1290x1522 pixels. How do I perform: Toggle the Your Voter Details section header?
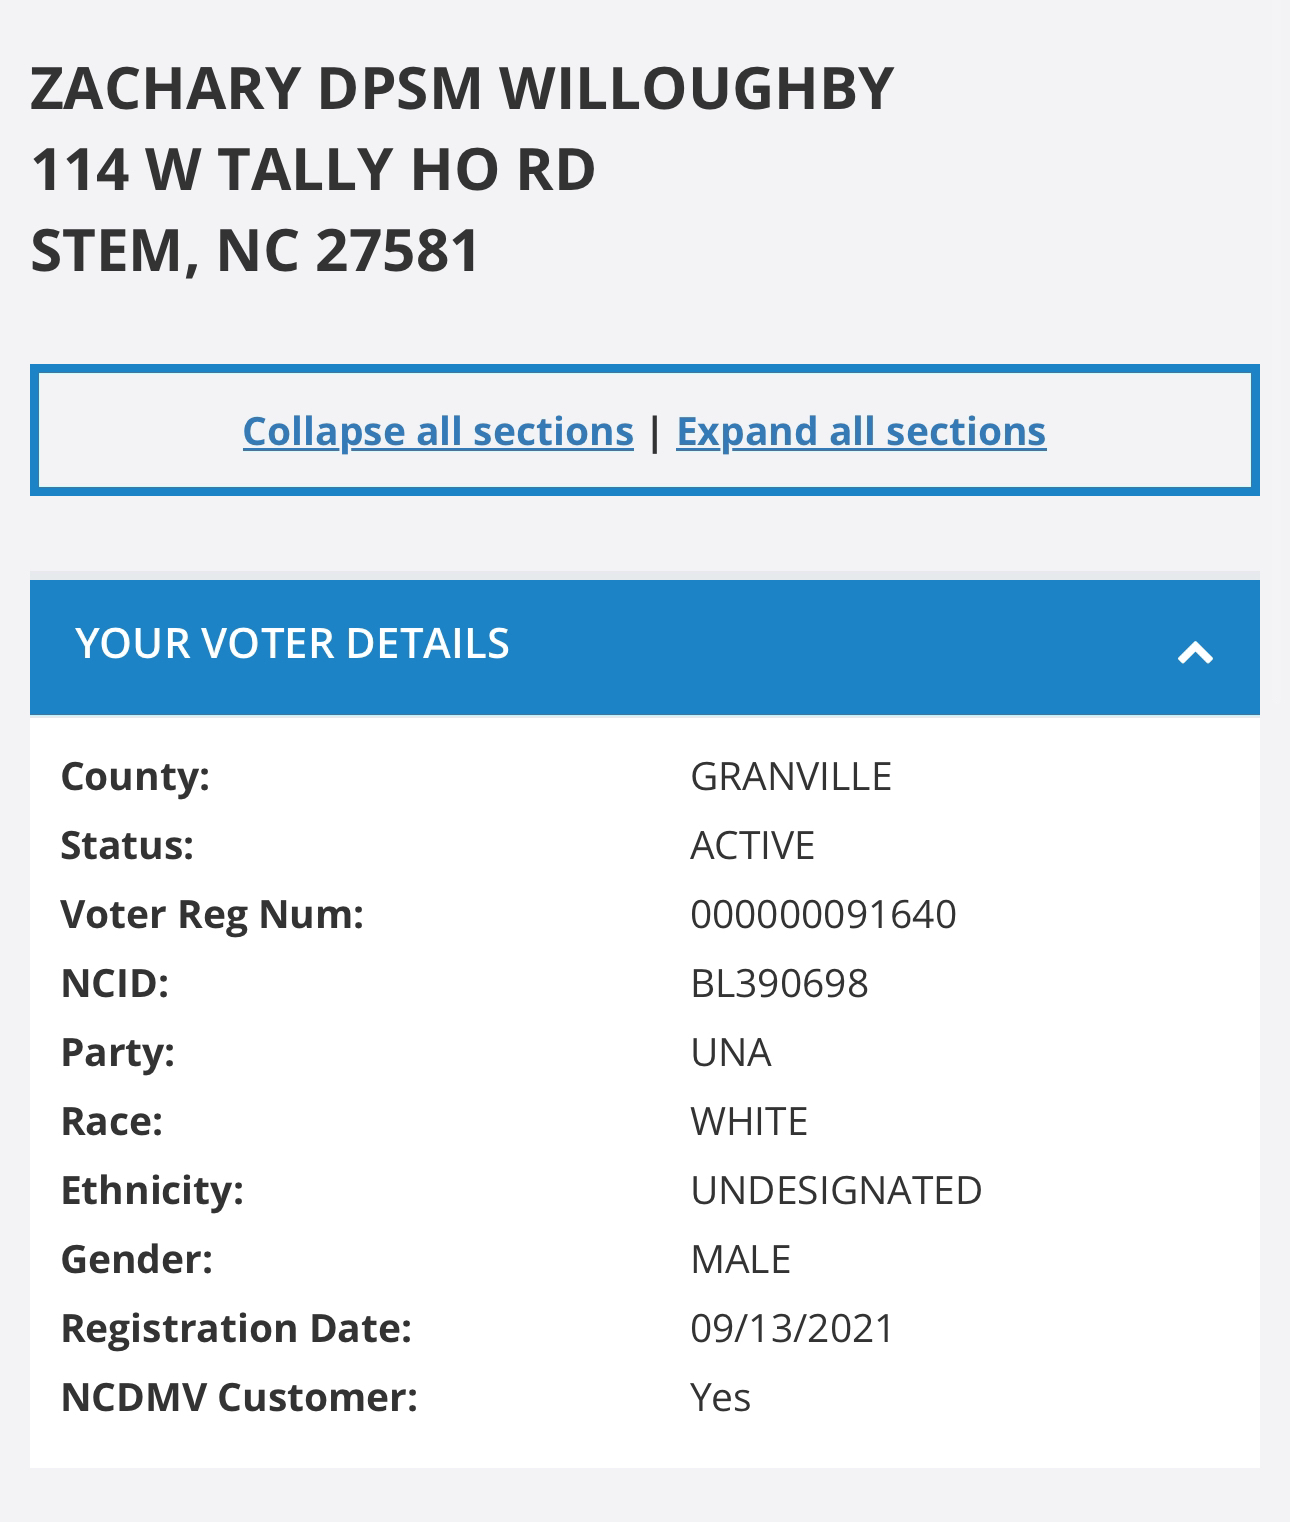pyautogui.click(x=292, y=644)
